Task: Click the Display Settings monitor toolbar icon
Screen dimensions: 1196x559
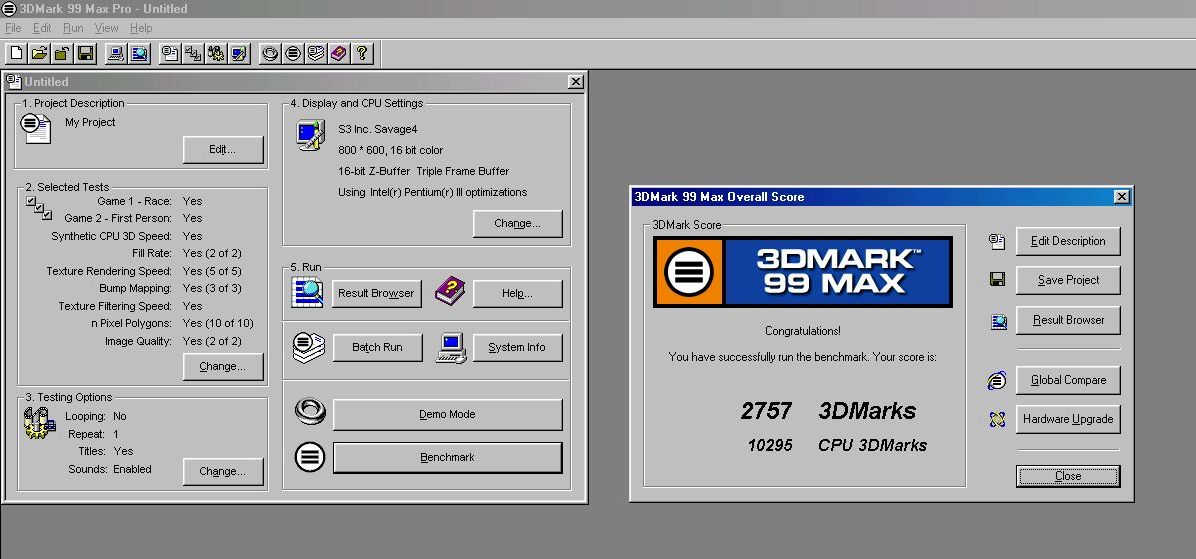Action: (x=240, y=53)
